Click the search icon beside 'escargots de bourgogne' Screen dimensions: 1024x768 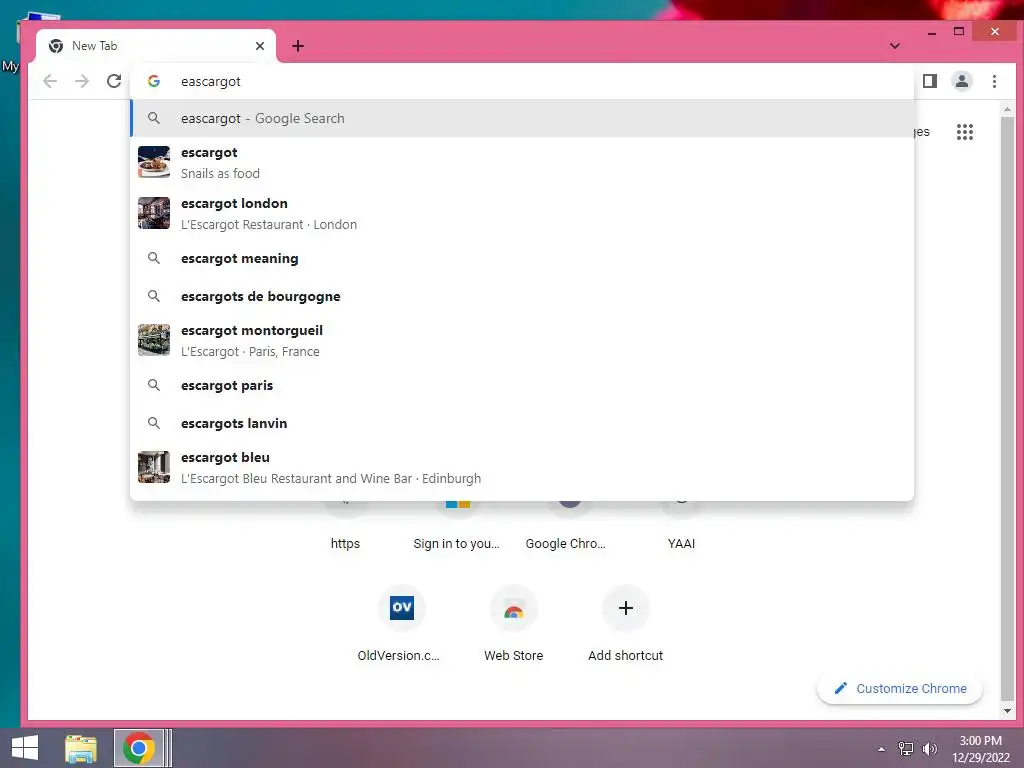[153, 296]
